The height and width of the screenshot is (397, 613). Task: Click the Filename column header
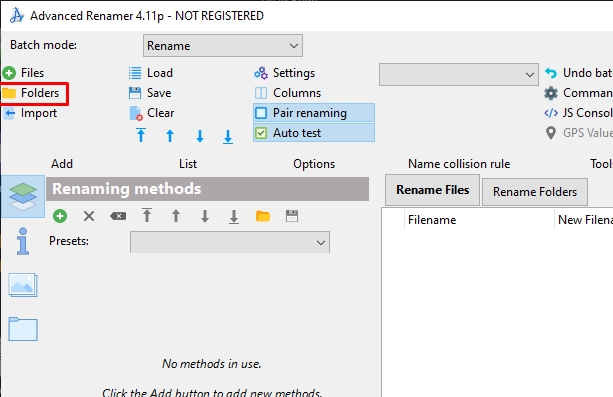pos(479,220)
